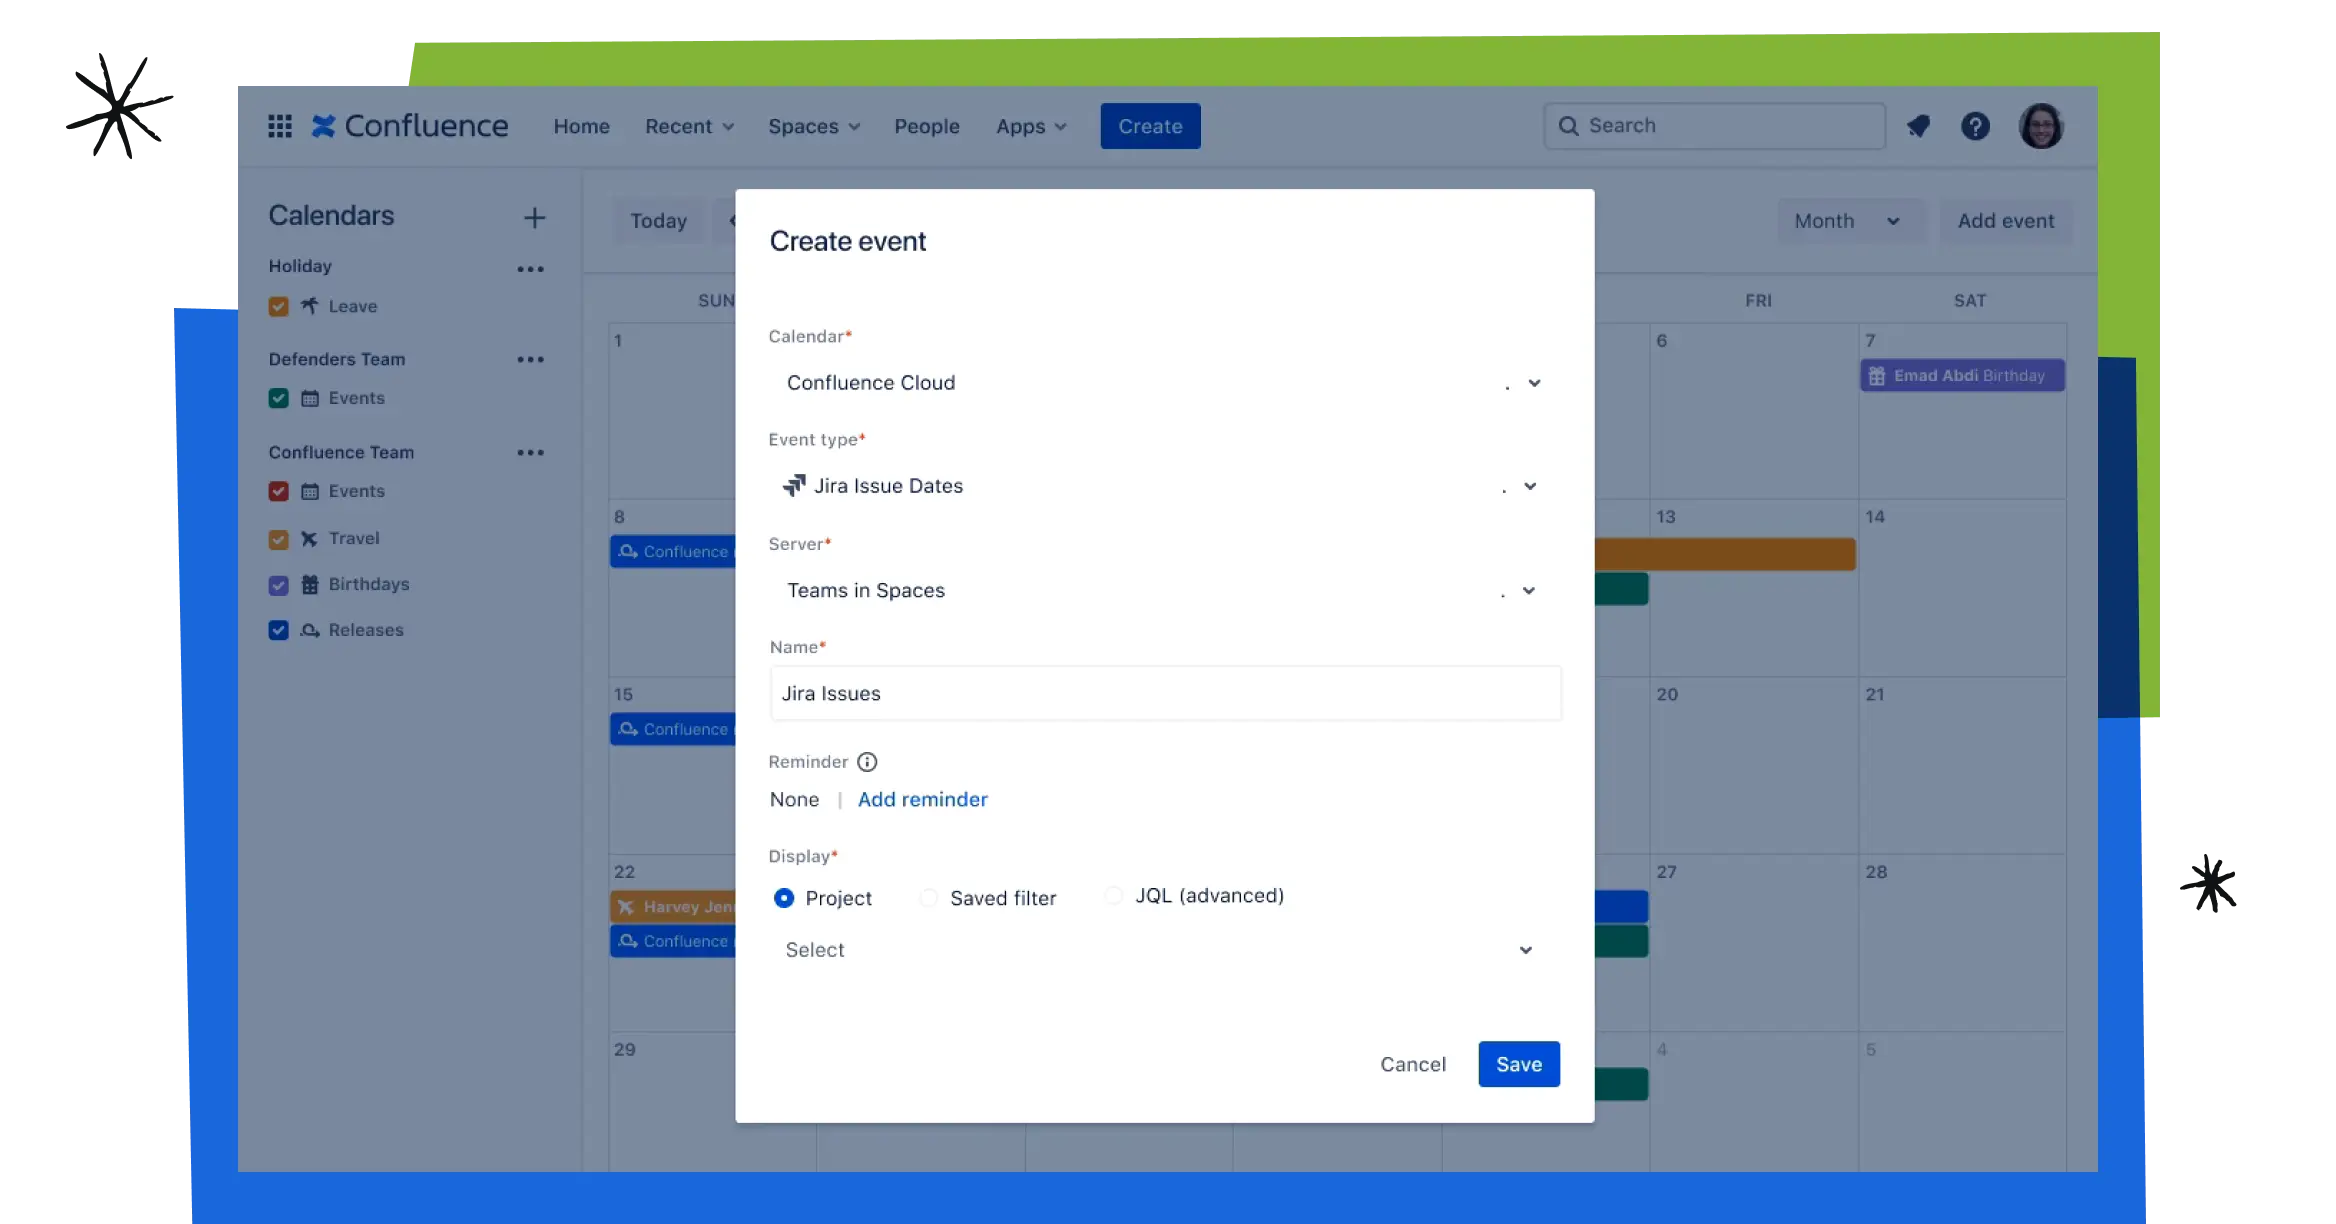Click the Travel airplane icon
This screenshot has width=2336, height=1224.
(x=310, y=539)
